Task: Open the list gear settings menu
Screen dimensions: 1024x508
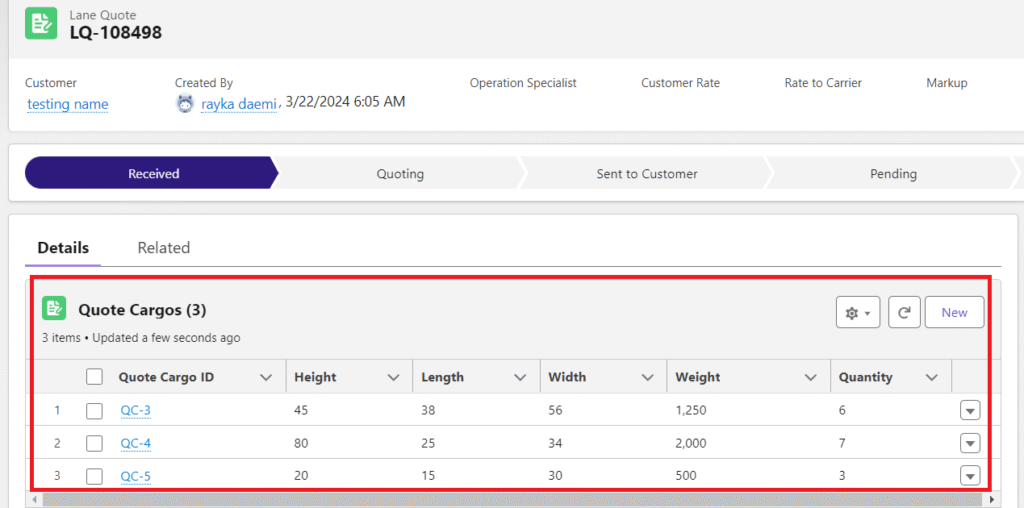Action: click(x=857, y=313)
